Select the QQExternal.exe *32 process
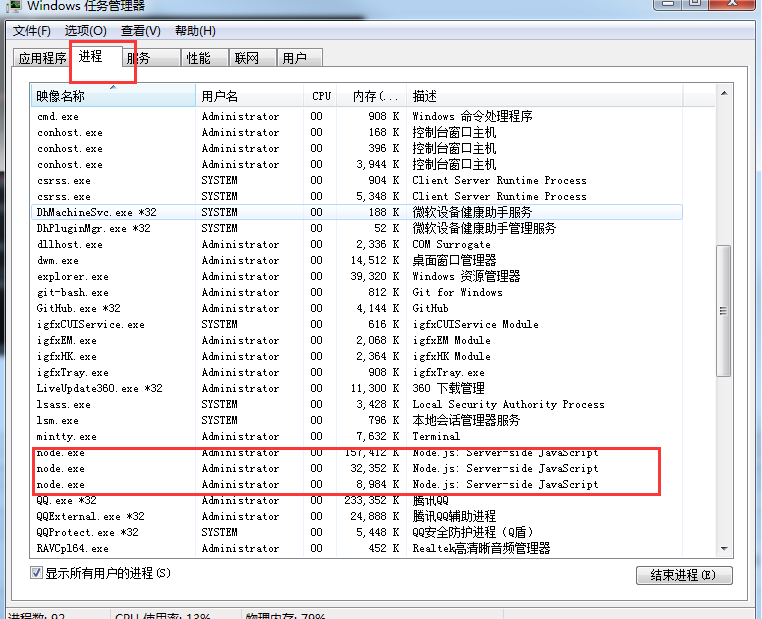Screen dimensions: 762x619 pos(357,516)
